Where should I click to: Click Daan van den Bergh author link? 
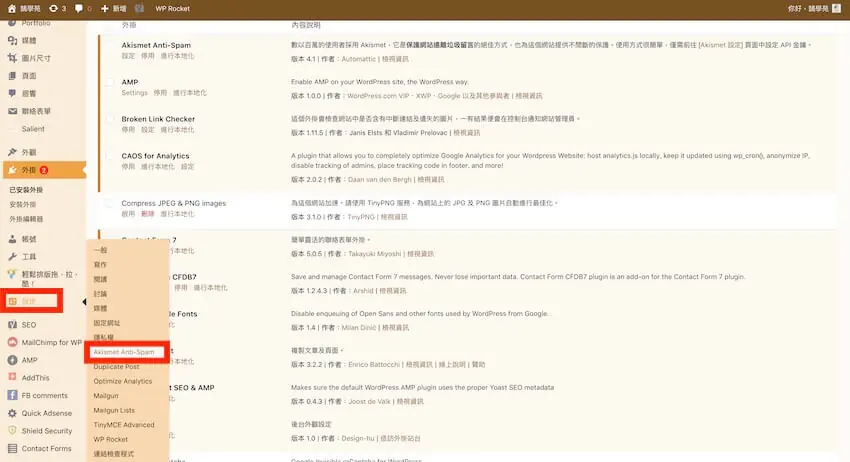(379, 179)
